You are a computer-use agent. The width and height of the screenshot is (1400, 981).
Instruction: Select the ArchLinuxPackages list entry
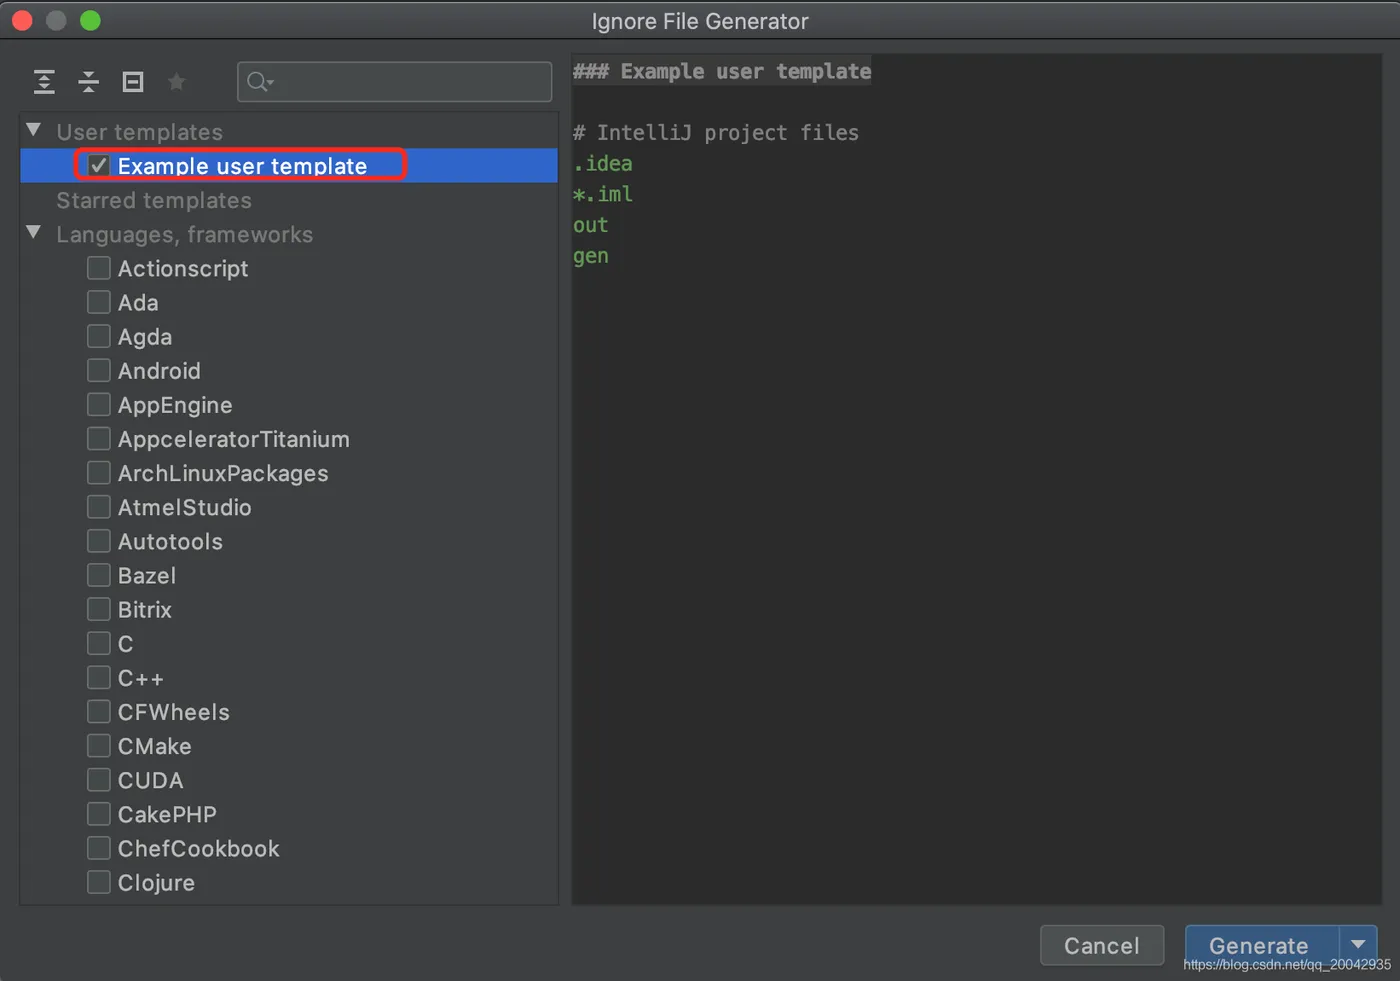pos(223,473)
